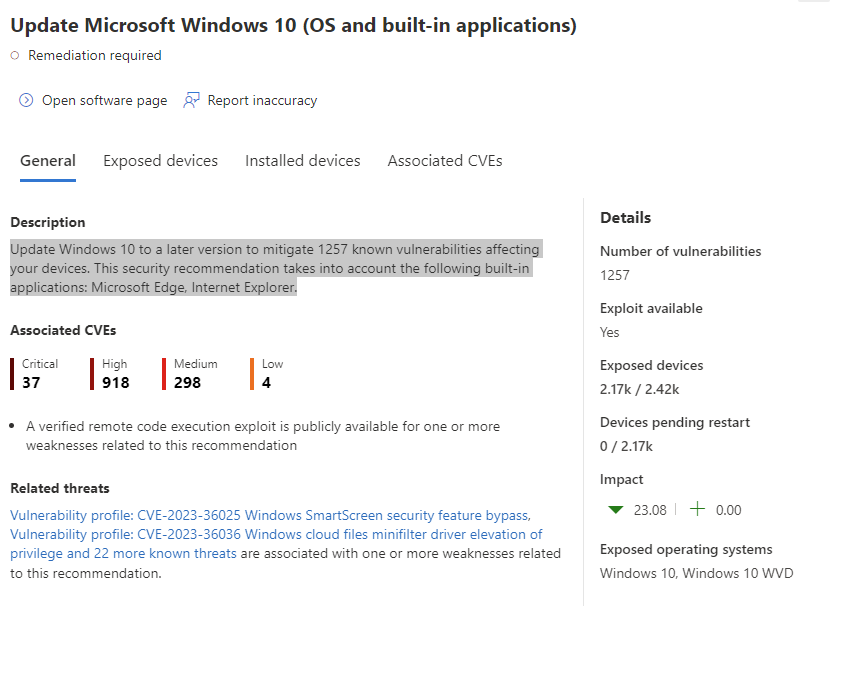The height and width of the screenshot is (700, 852).
Task: Click the Medium severity color bar
Action: [x=164, y=374]
